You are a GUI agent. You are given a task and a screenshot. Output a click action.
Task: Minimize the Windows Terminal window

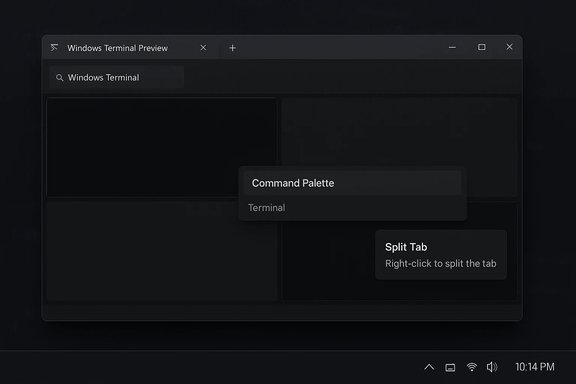click(x=452, y=47)
